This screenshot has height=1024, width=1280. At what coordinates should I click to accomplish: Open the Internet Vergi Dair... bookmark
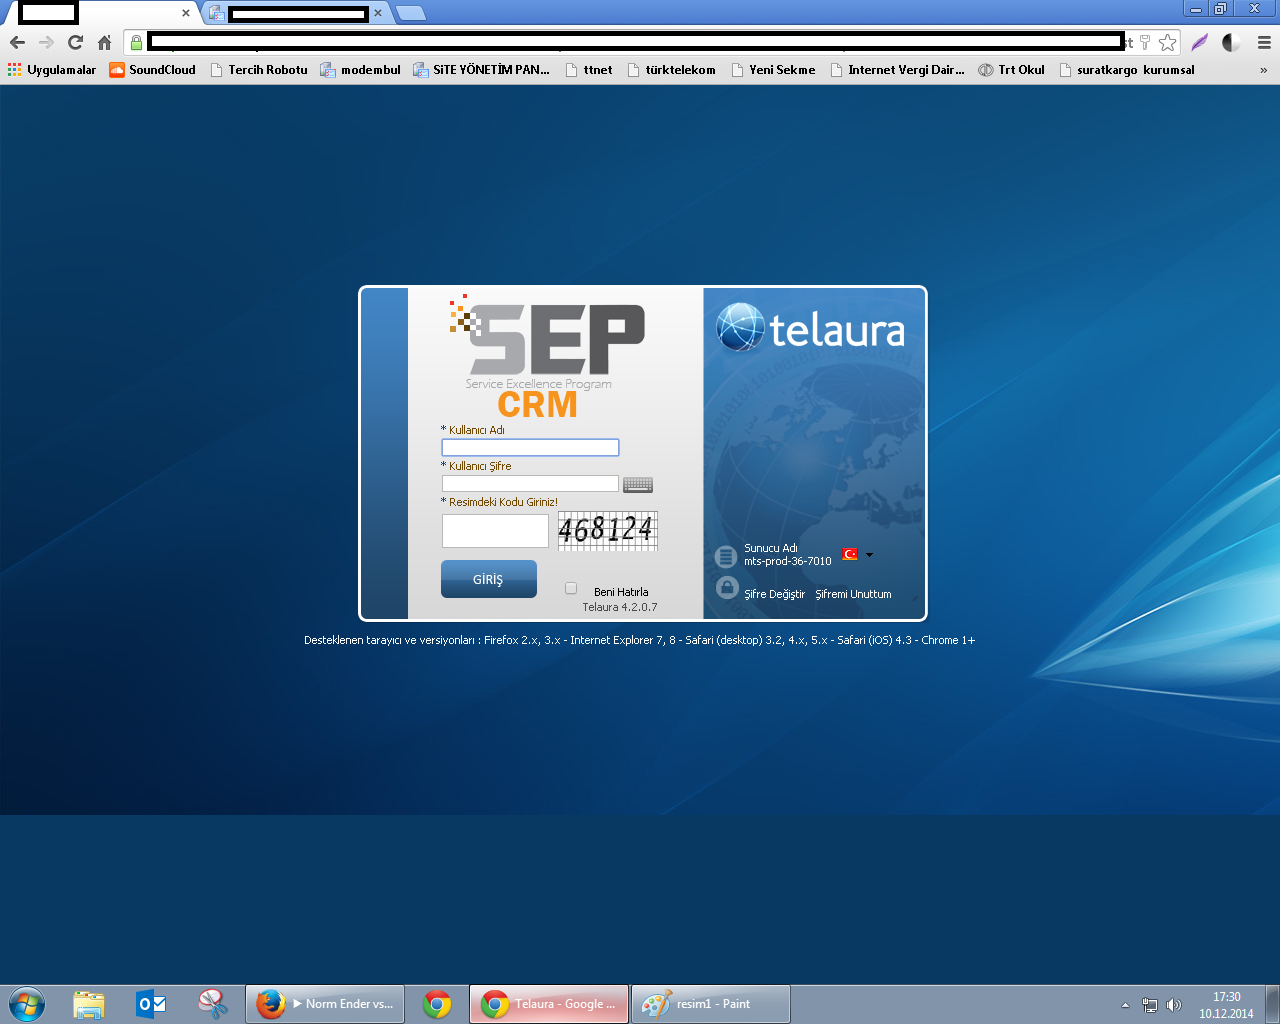pyautogui.click(x=898, y=70)
